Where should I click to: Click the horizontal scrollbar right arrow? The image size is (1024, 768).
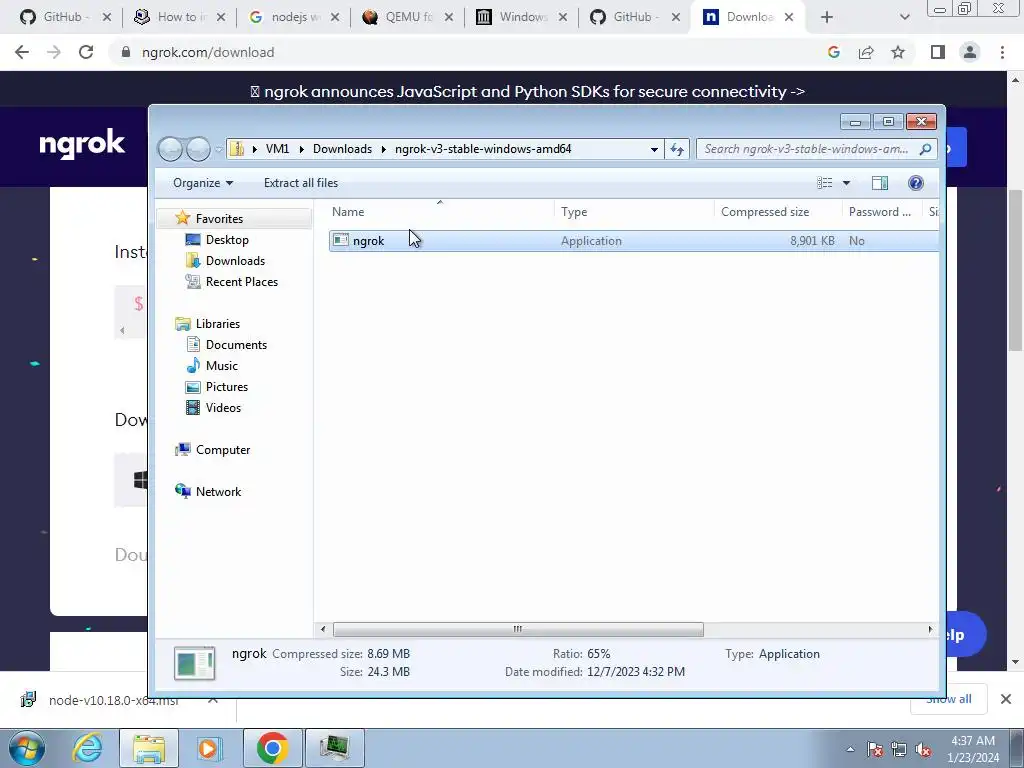tap(930, 630)
